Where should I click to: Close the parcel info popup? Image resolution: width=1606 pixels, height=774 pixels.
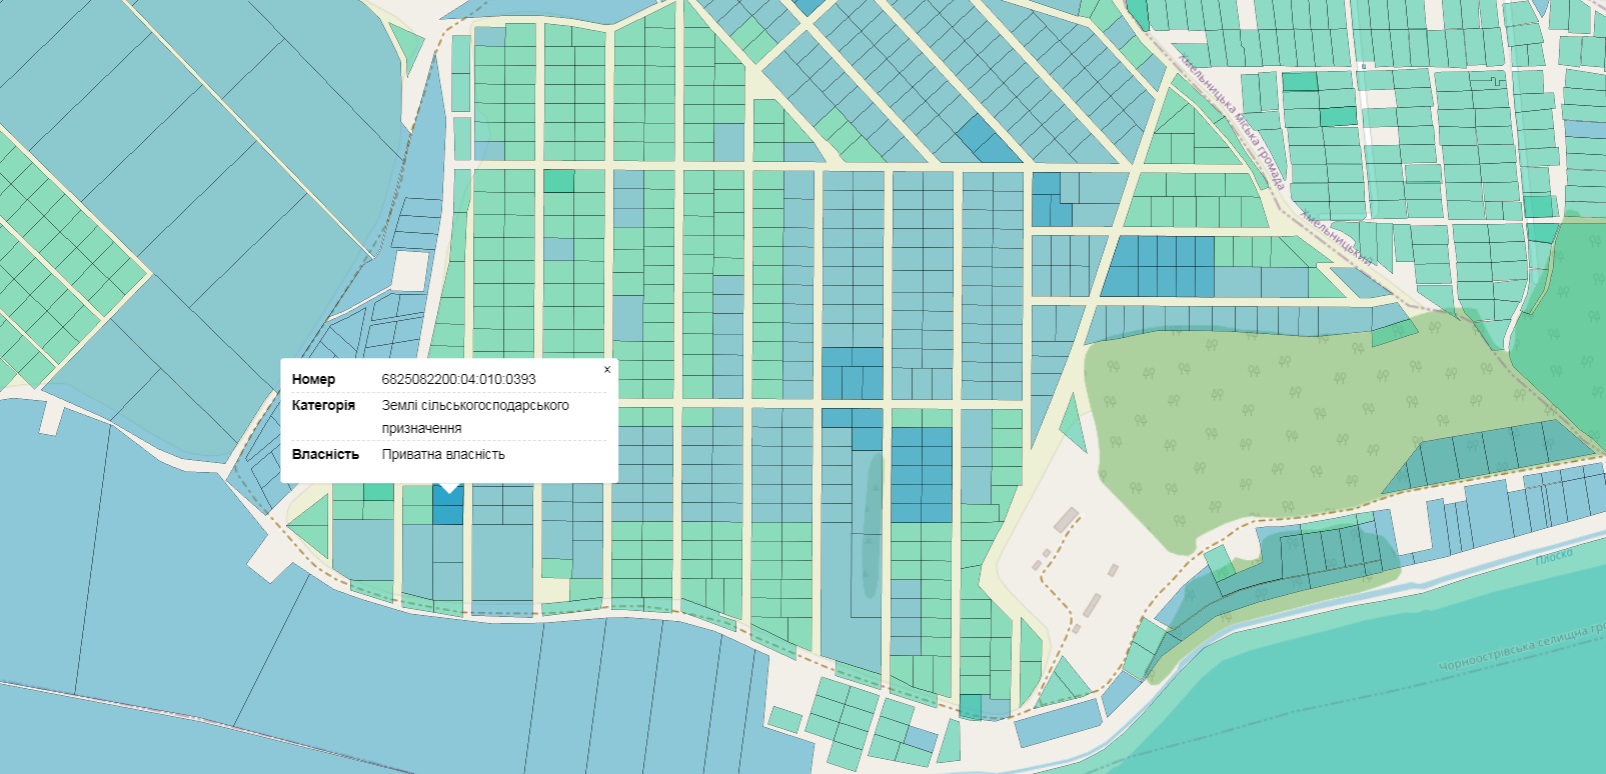(607, 369)
